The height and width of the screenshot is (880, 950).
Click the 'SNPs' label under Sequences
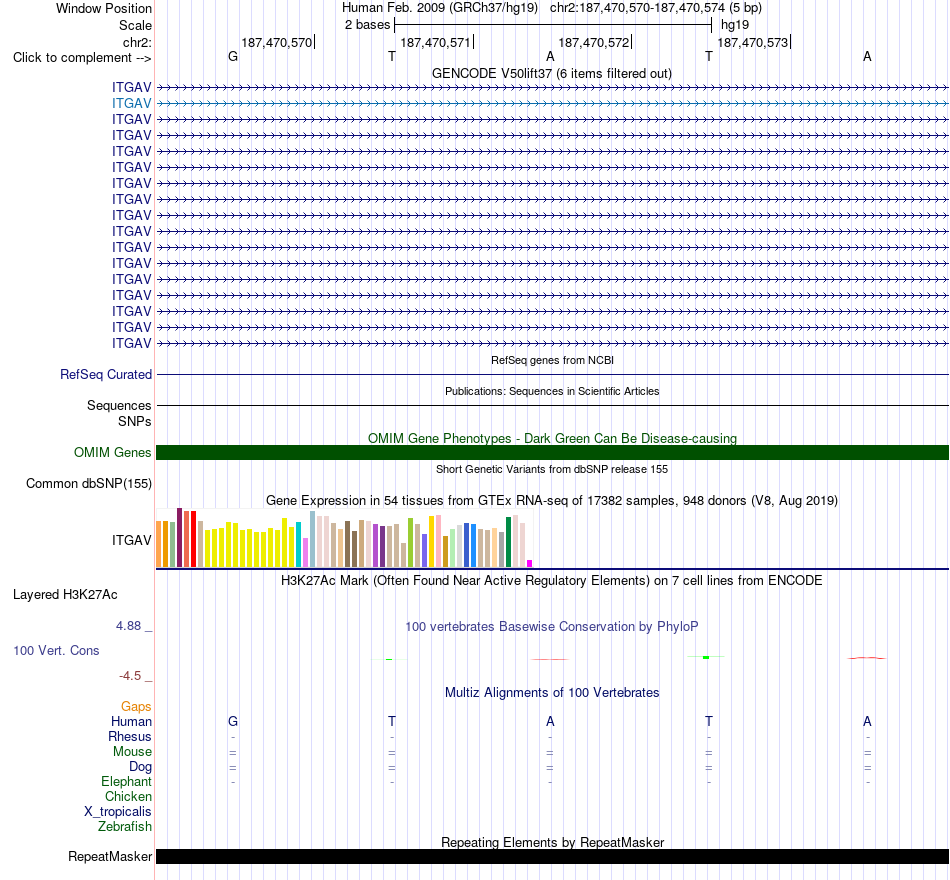point(135,421)
